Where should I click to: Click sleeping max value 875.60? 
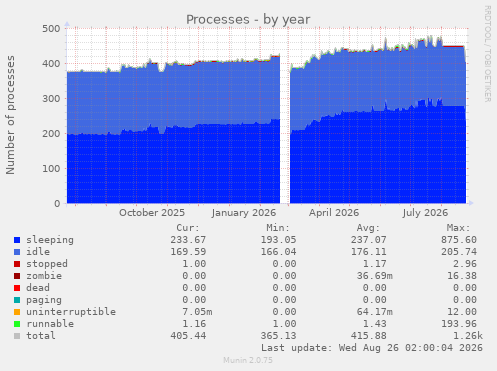pyautogui.click(x=459, y=240)
